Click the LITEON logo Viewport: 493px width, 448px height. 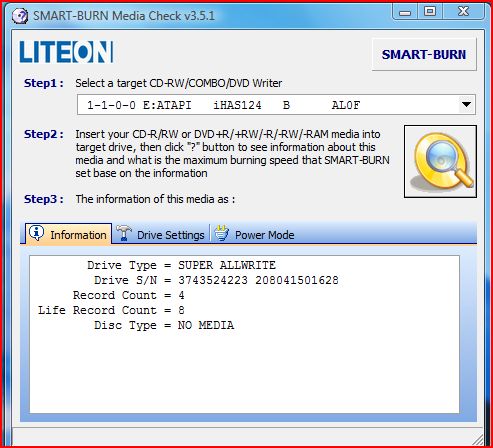(x=66, y=52)
